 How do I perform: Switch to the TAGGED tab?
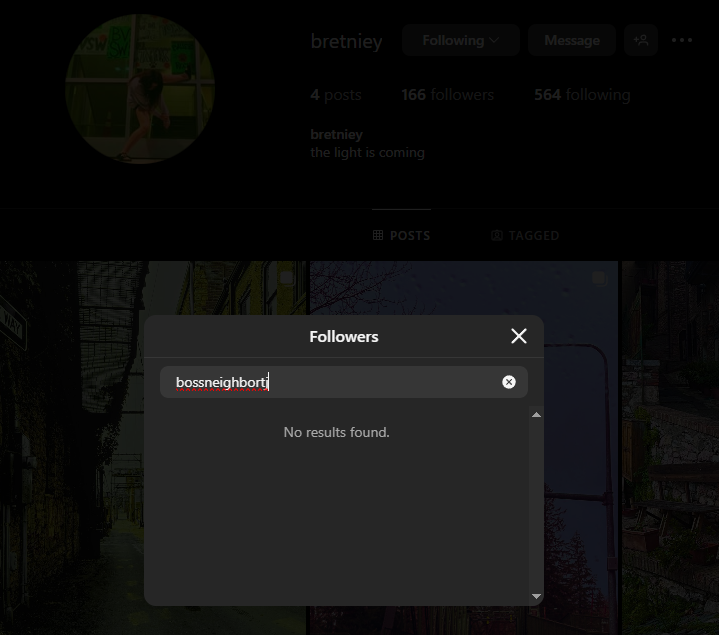click(x=525, y=235)
